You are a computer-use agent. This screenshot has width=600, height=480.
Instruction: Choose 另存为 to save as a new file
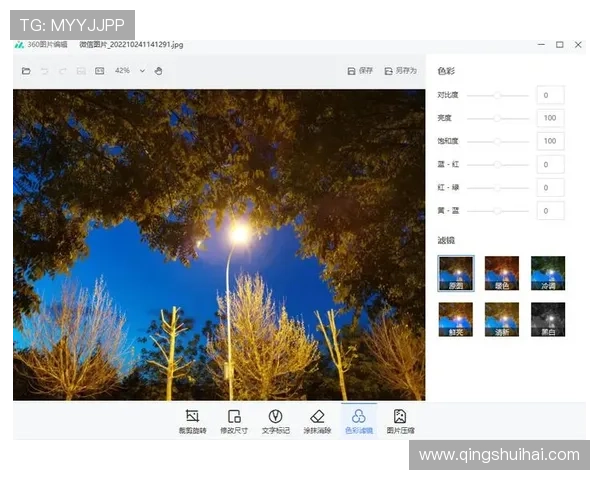click(401, 71)
